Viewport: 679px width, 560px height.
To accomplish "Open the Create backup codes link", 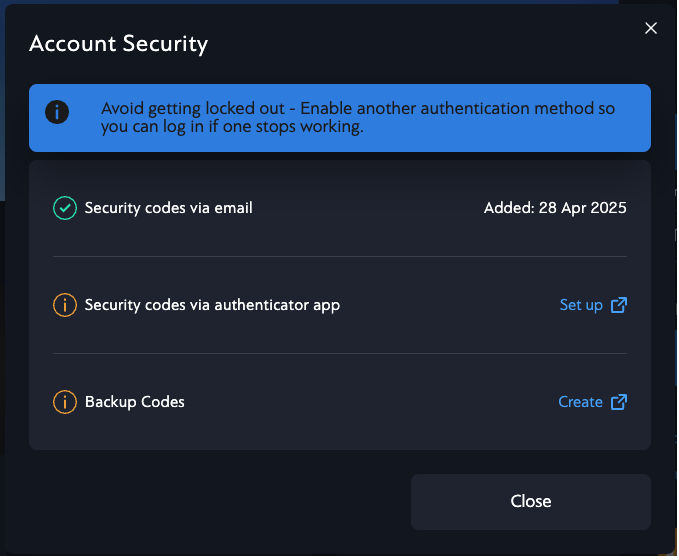I will click(x=580, y=402).
